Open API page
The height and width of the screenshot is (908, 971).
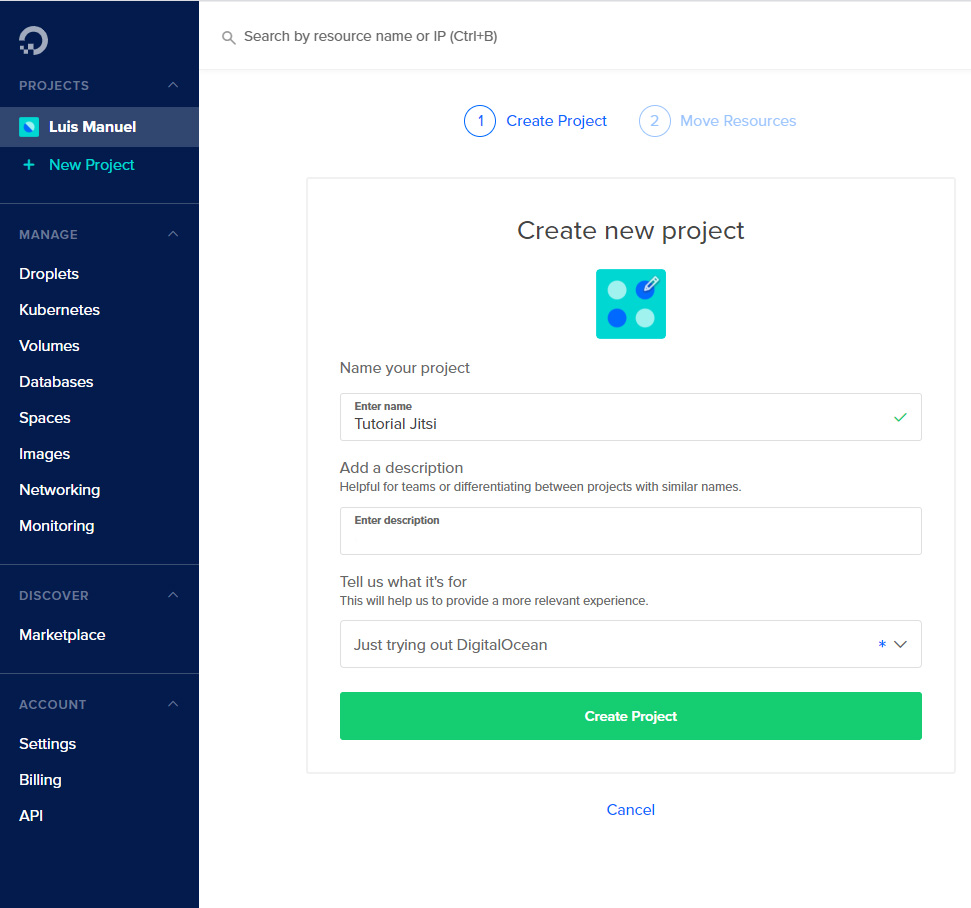[x=31, y=816]
